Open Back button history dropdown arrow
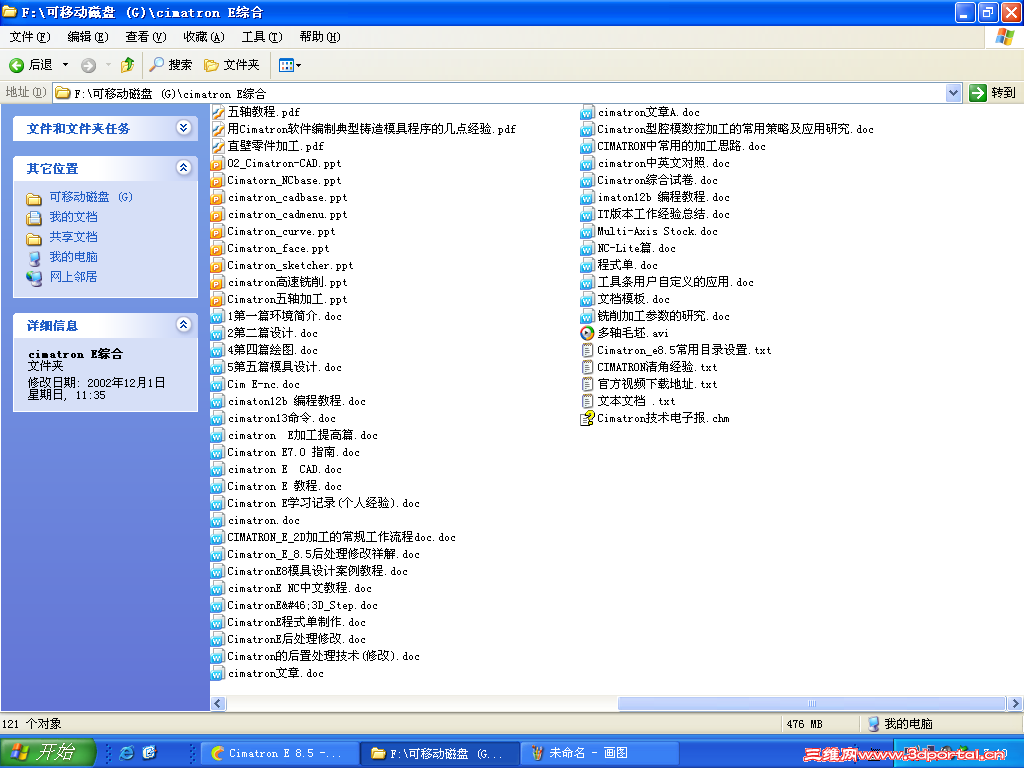This screenshot has height=768, width=1024. 65,65
